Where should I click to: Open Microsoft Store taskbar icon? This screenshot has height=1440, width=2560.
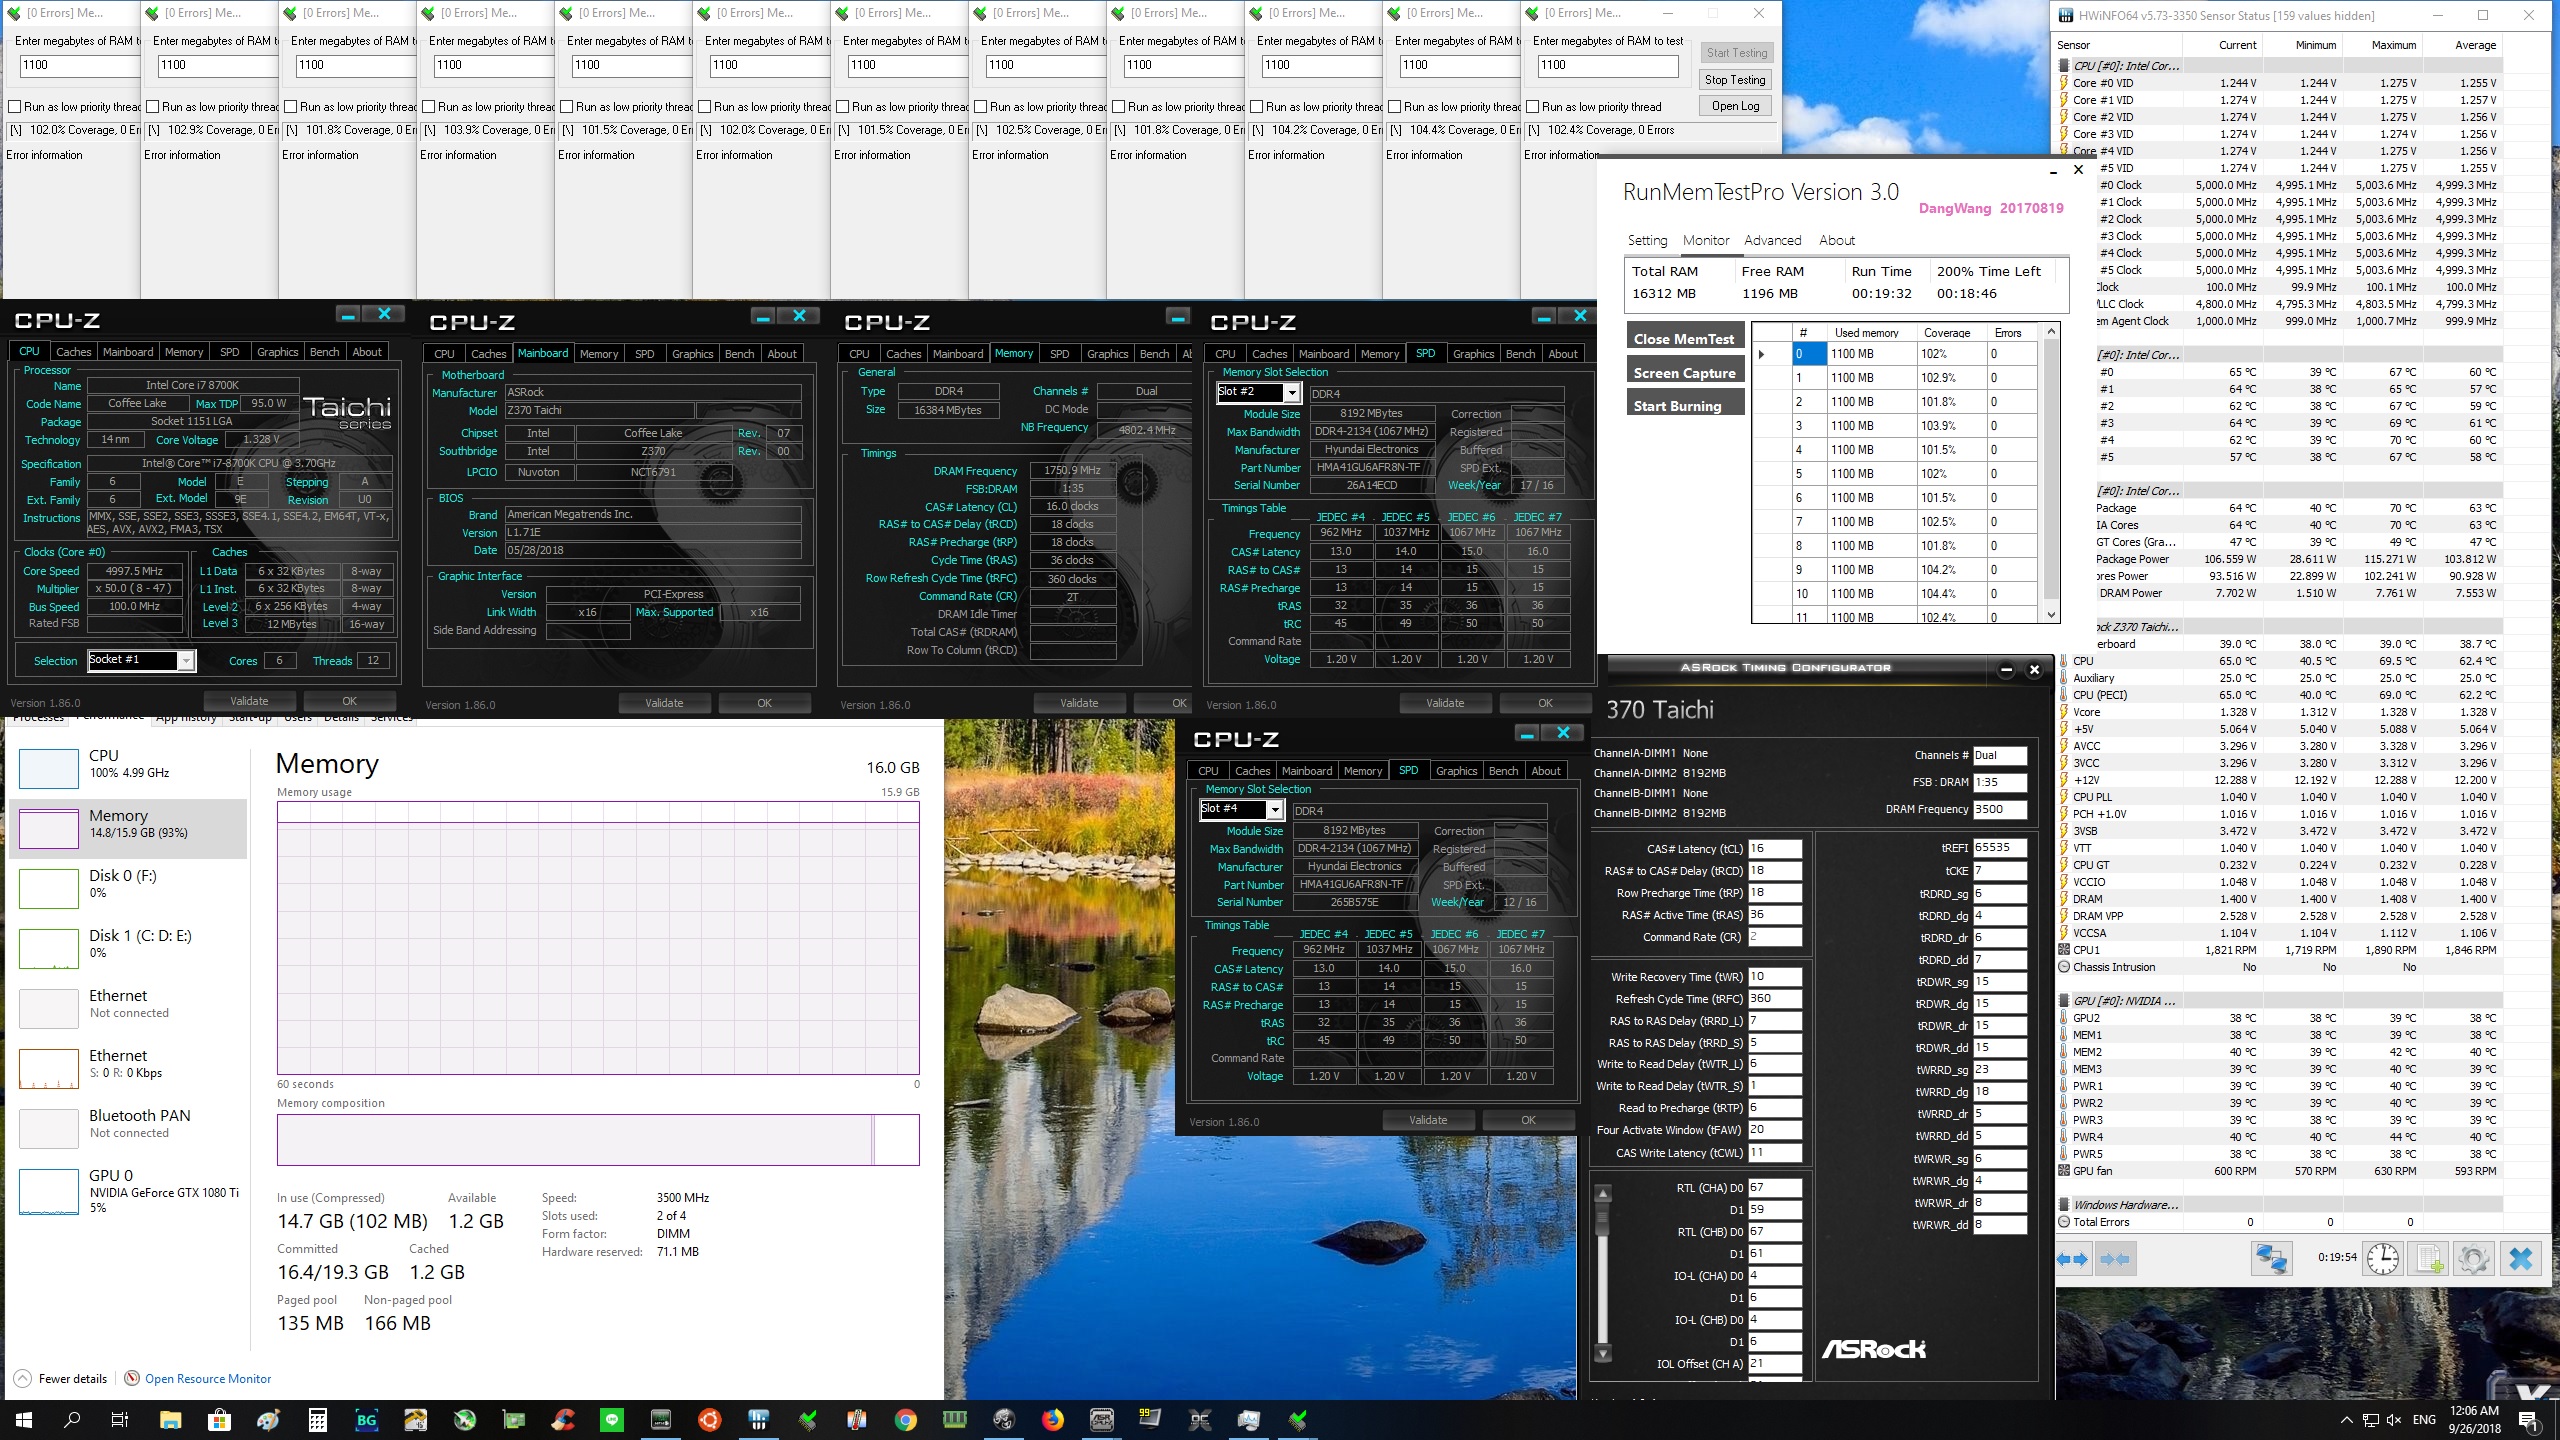pos(219,1420)
